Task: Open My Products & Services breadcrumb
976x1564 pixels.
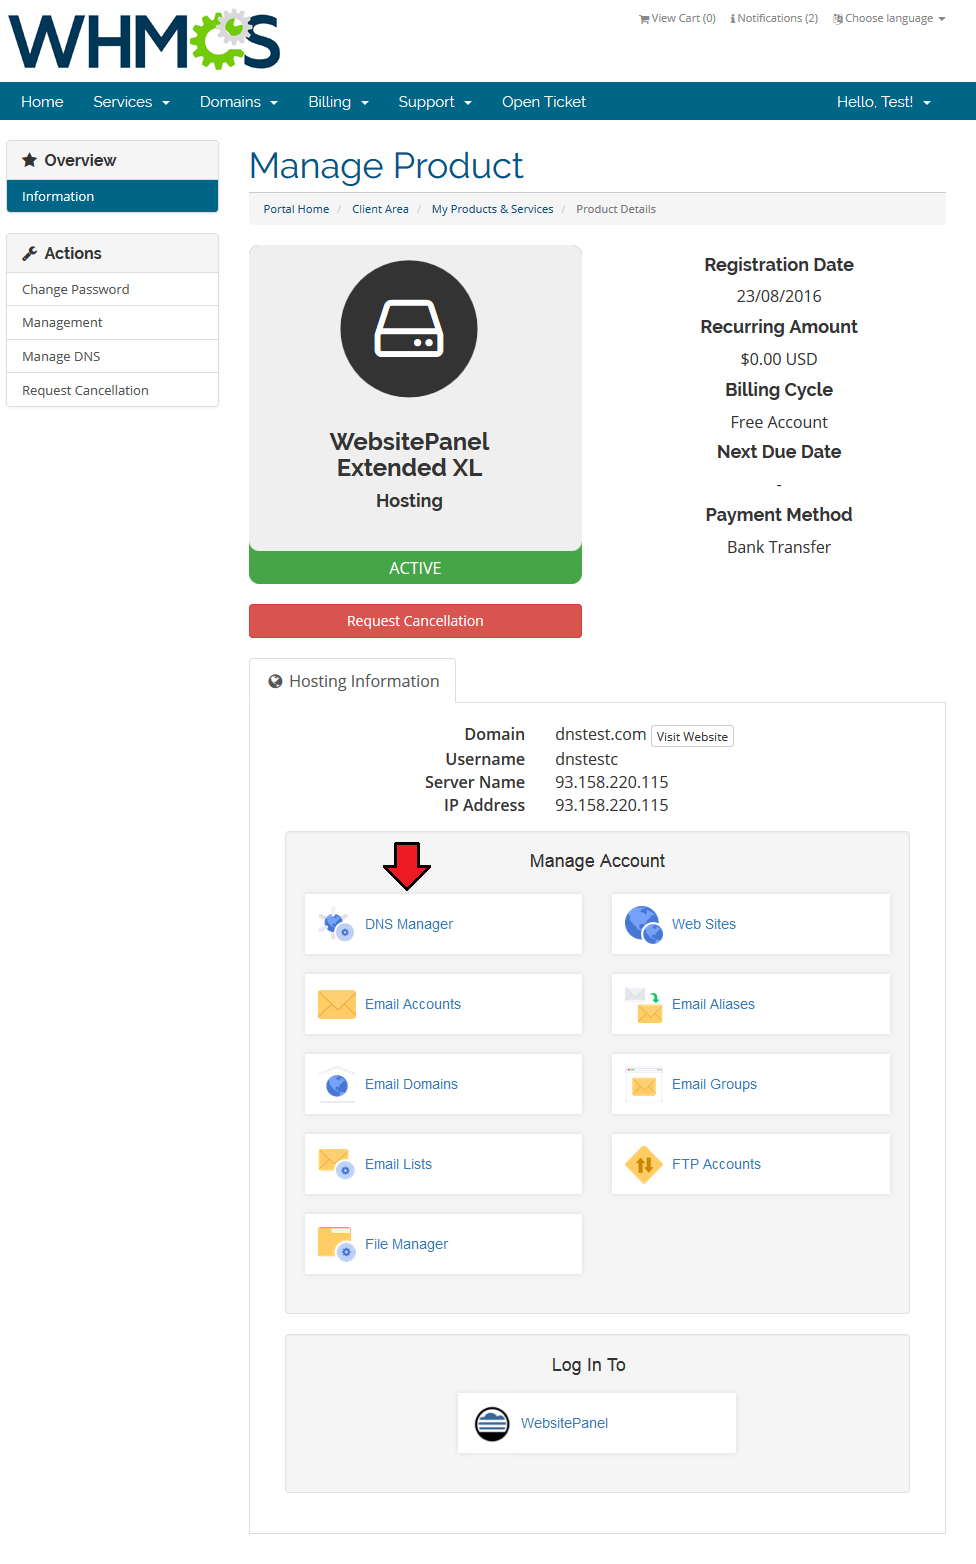Action: (x=492, y=209)
